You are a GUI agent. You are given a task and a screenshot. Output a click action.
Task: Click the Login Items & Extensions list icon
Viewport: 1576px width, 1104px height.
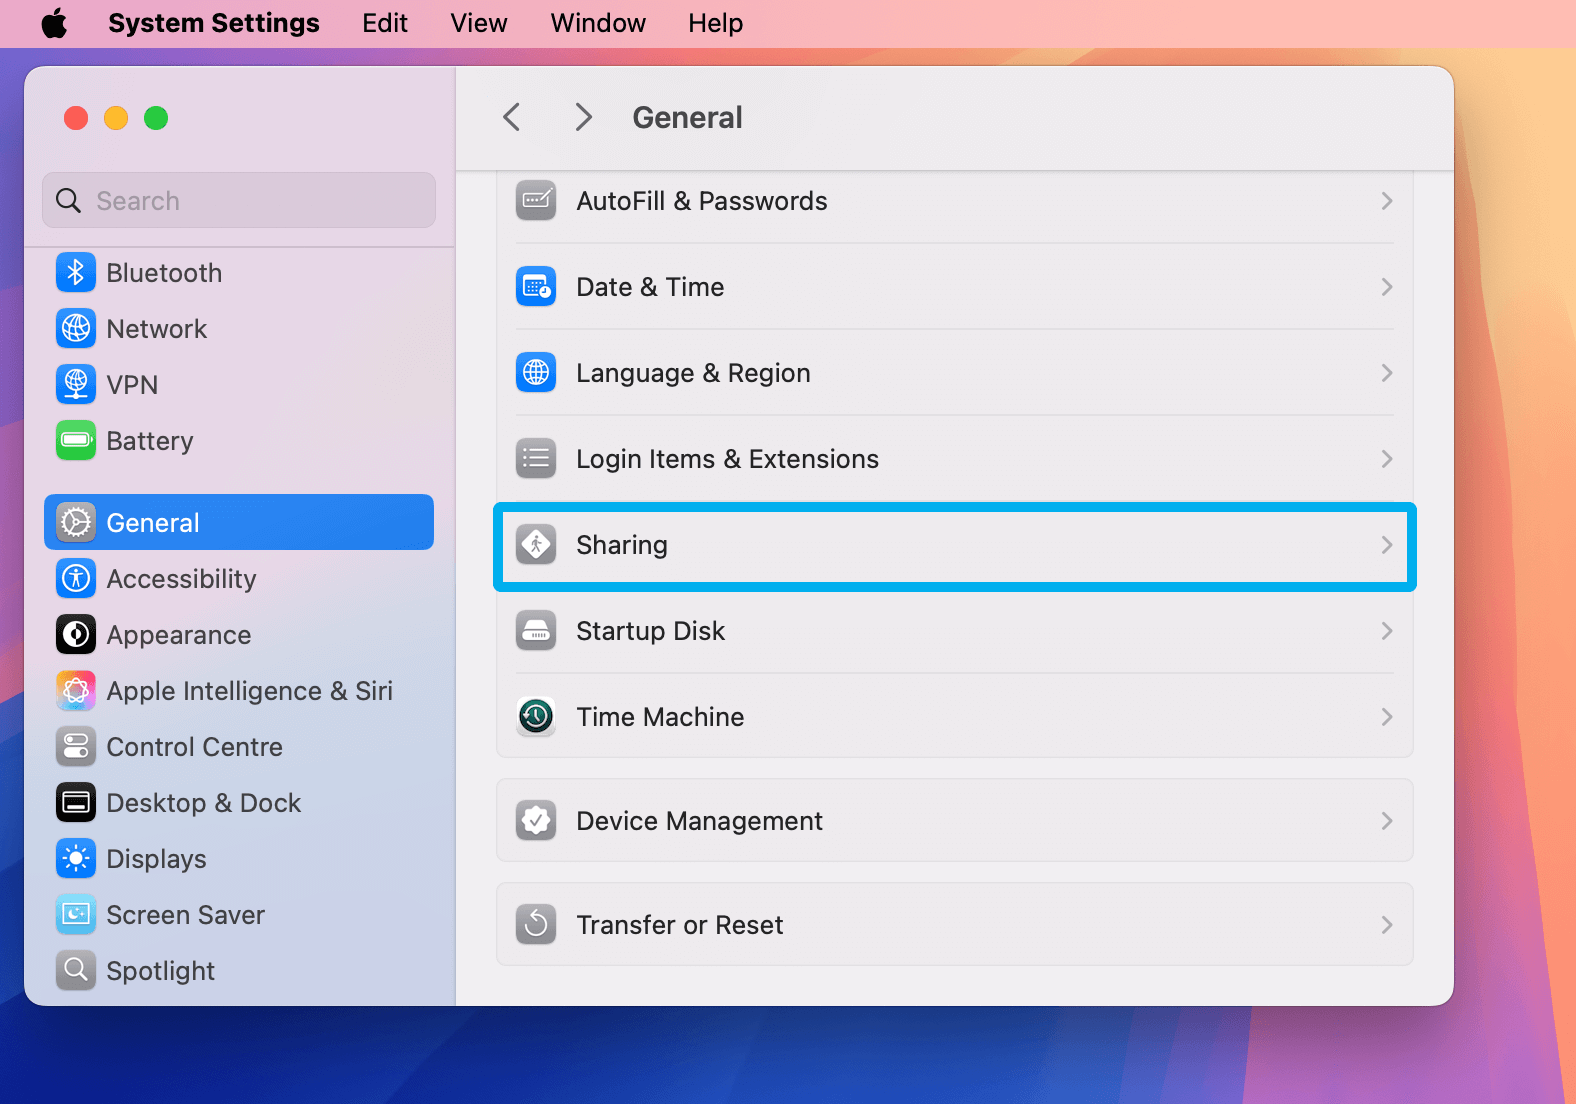point(536,459)
